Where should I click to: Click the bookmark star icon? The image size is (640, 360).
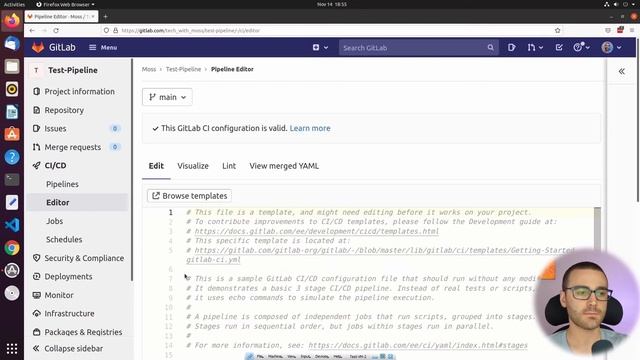(558, 31)
